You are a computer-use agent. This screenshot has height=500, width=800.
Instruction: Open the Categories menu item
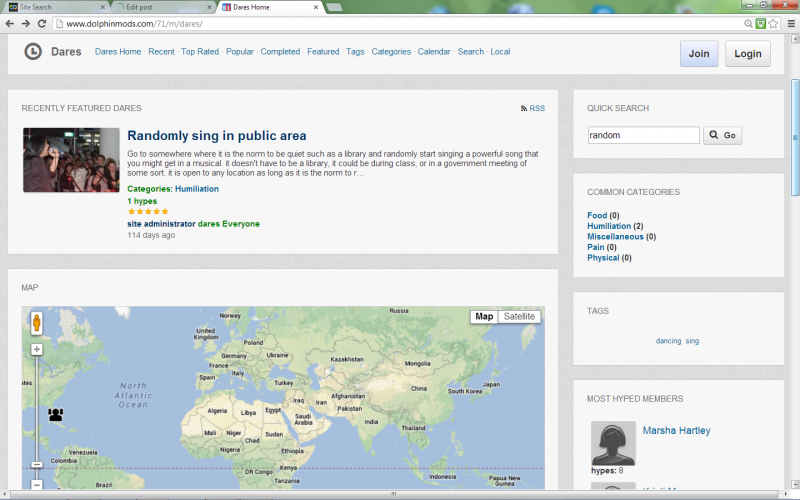(x=391, y=52)
